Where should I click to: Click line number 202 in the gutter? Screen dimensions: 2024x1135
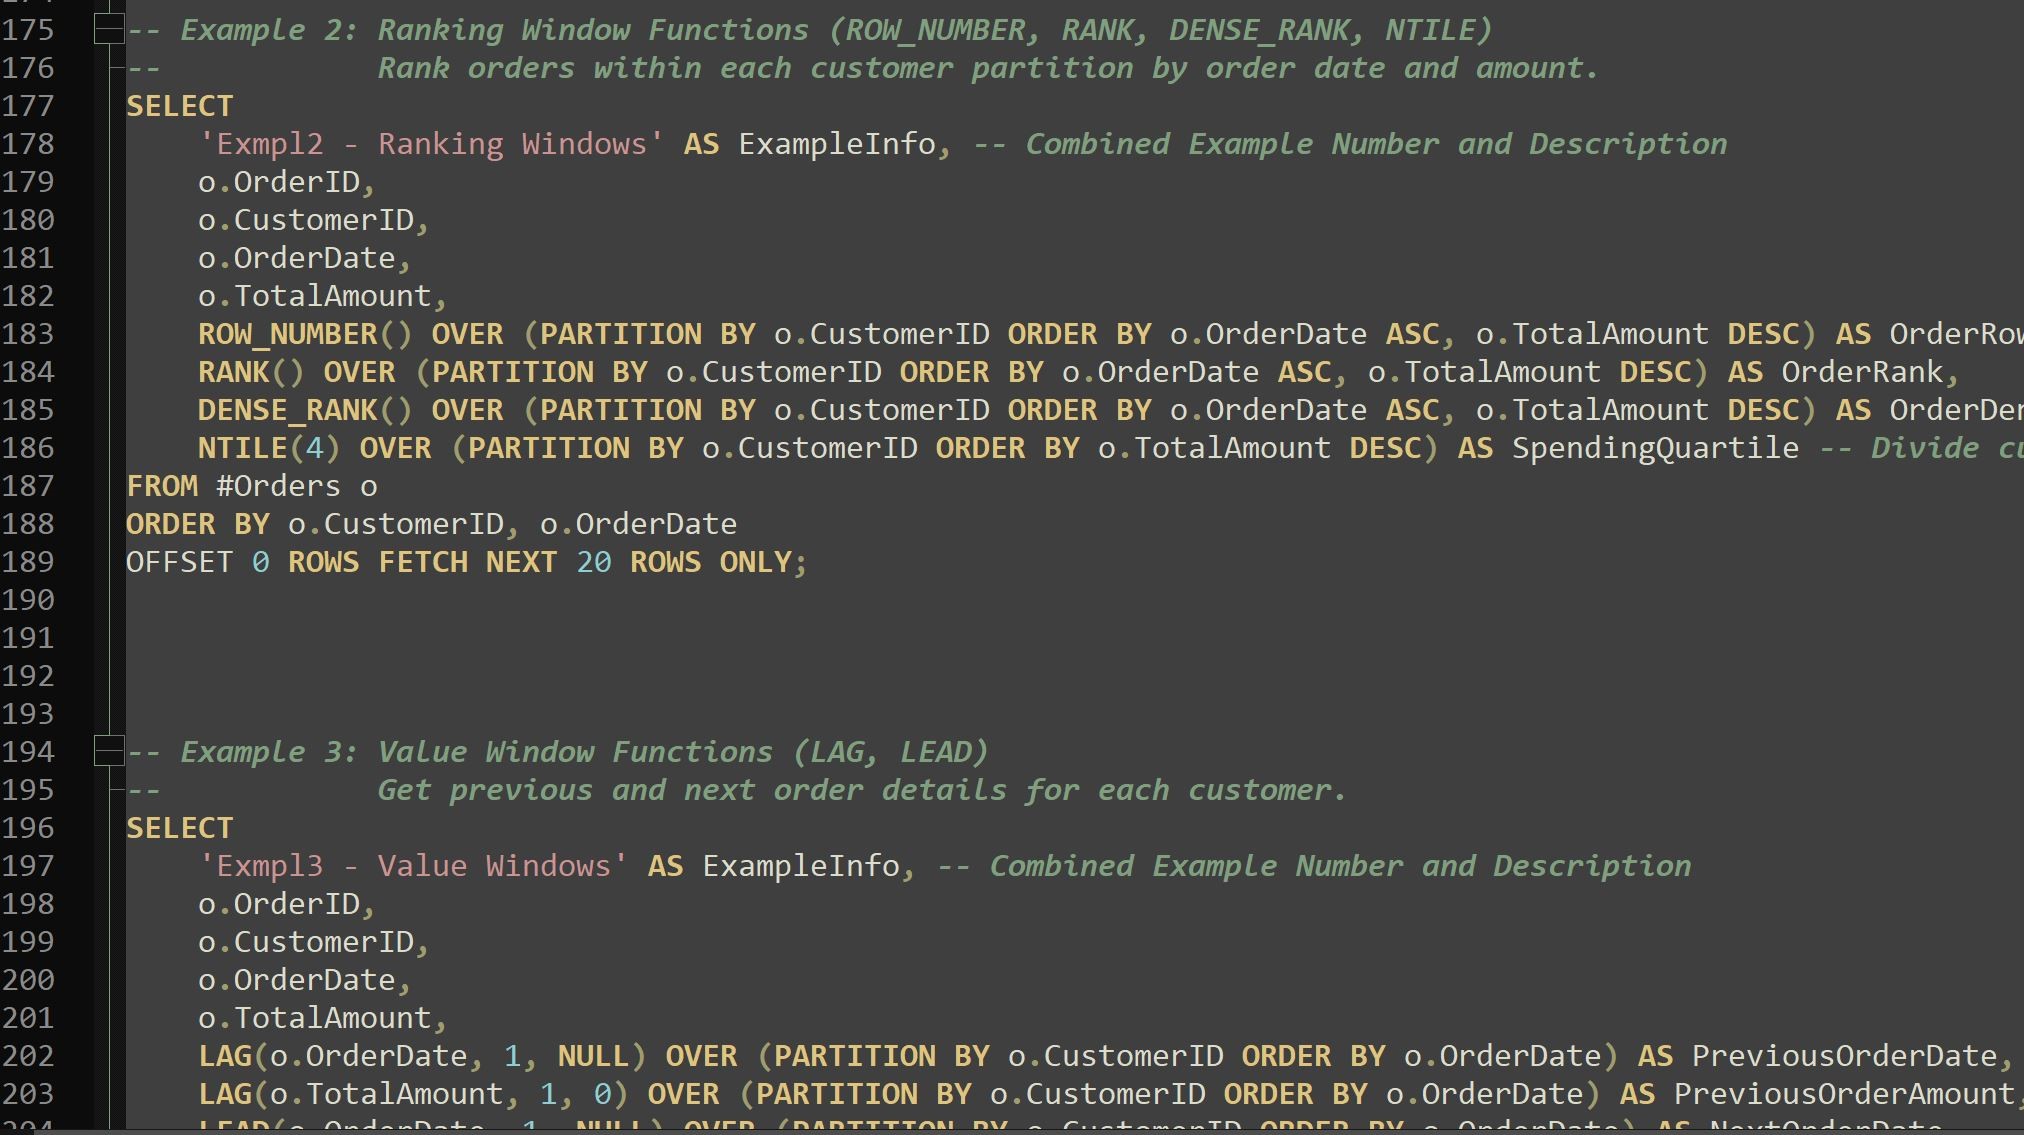(x=28, y=1056)
